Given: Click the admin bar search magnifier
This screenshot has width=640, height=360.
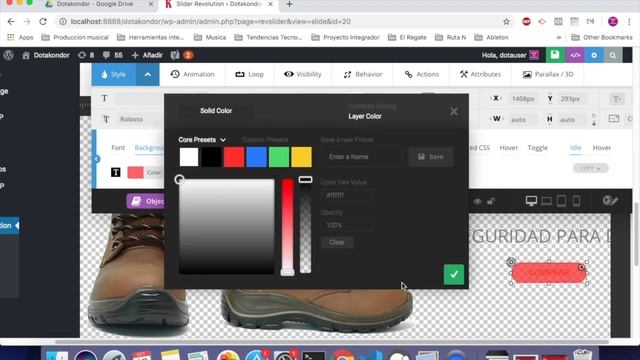Looking at the screenshot, I should tap(613, 55).
